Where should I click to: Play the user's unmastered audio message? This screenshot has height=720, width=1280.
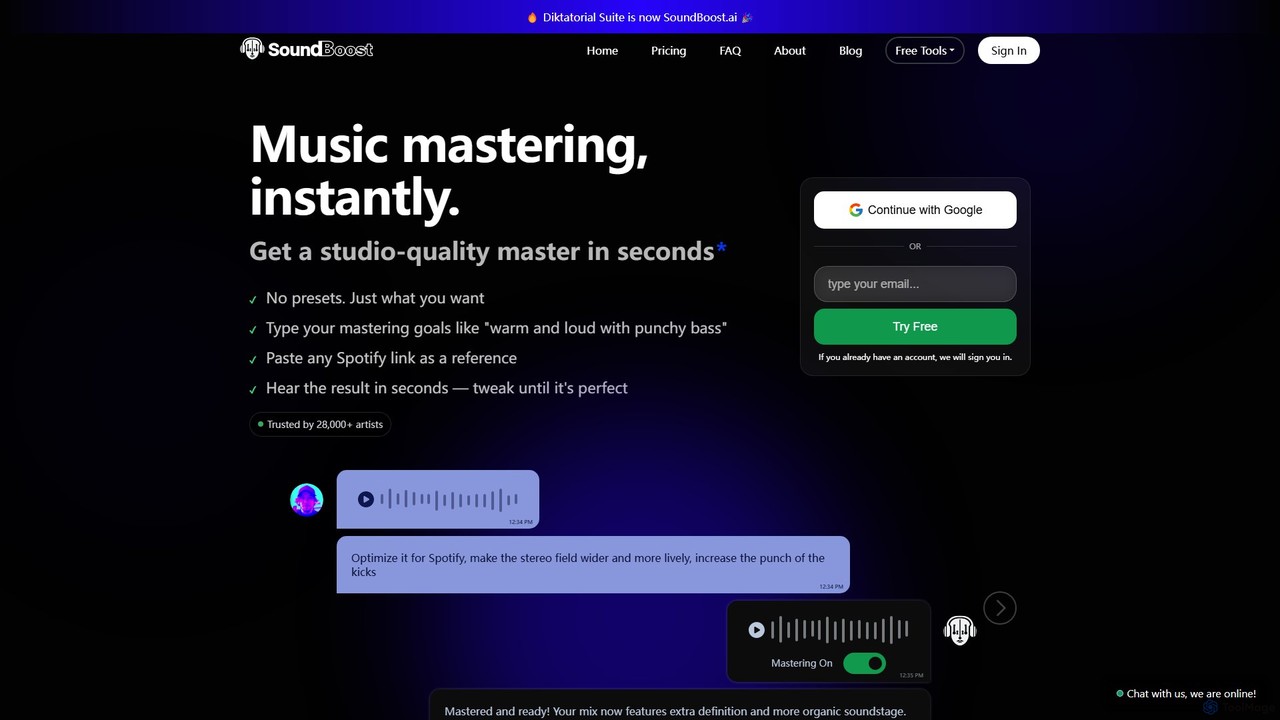click(x=366, y=499)
